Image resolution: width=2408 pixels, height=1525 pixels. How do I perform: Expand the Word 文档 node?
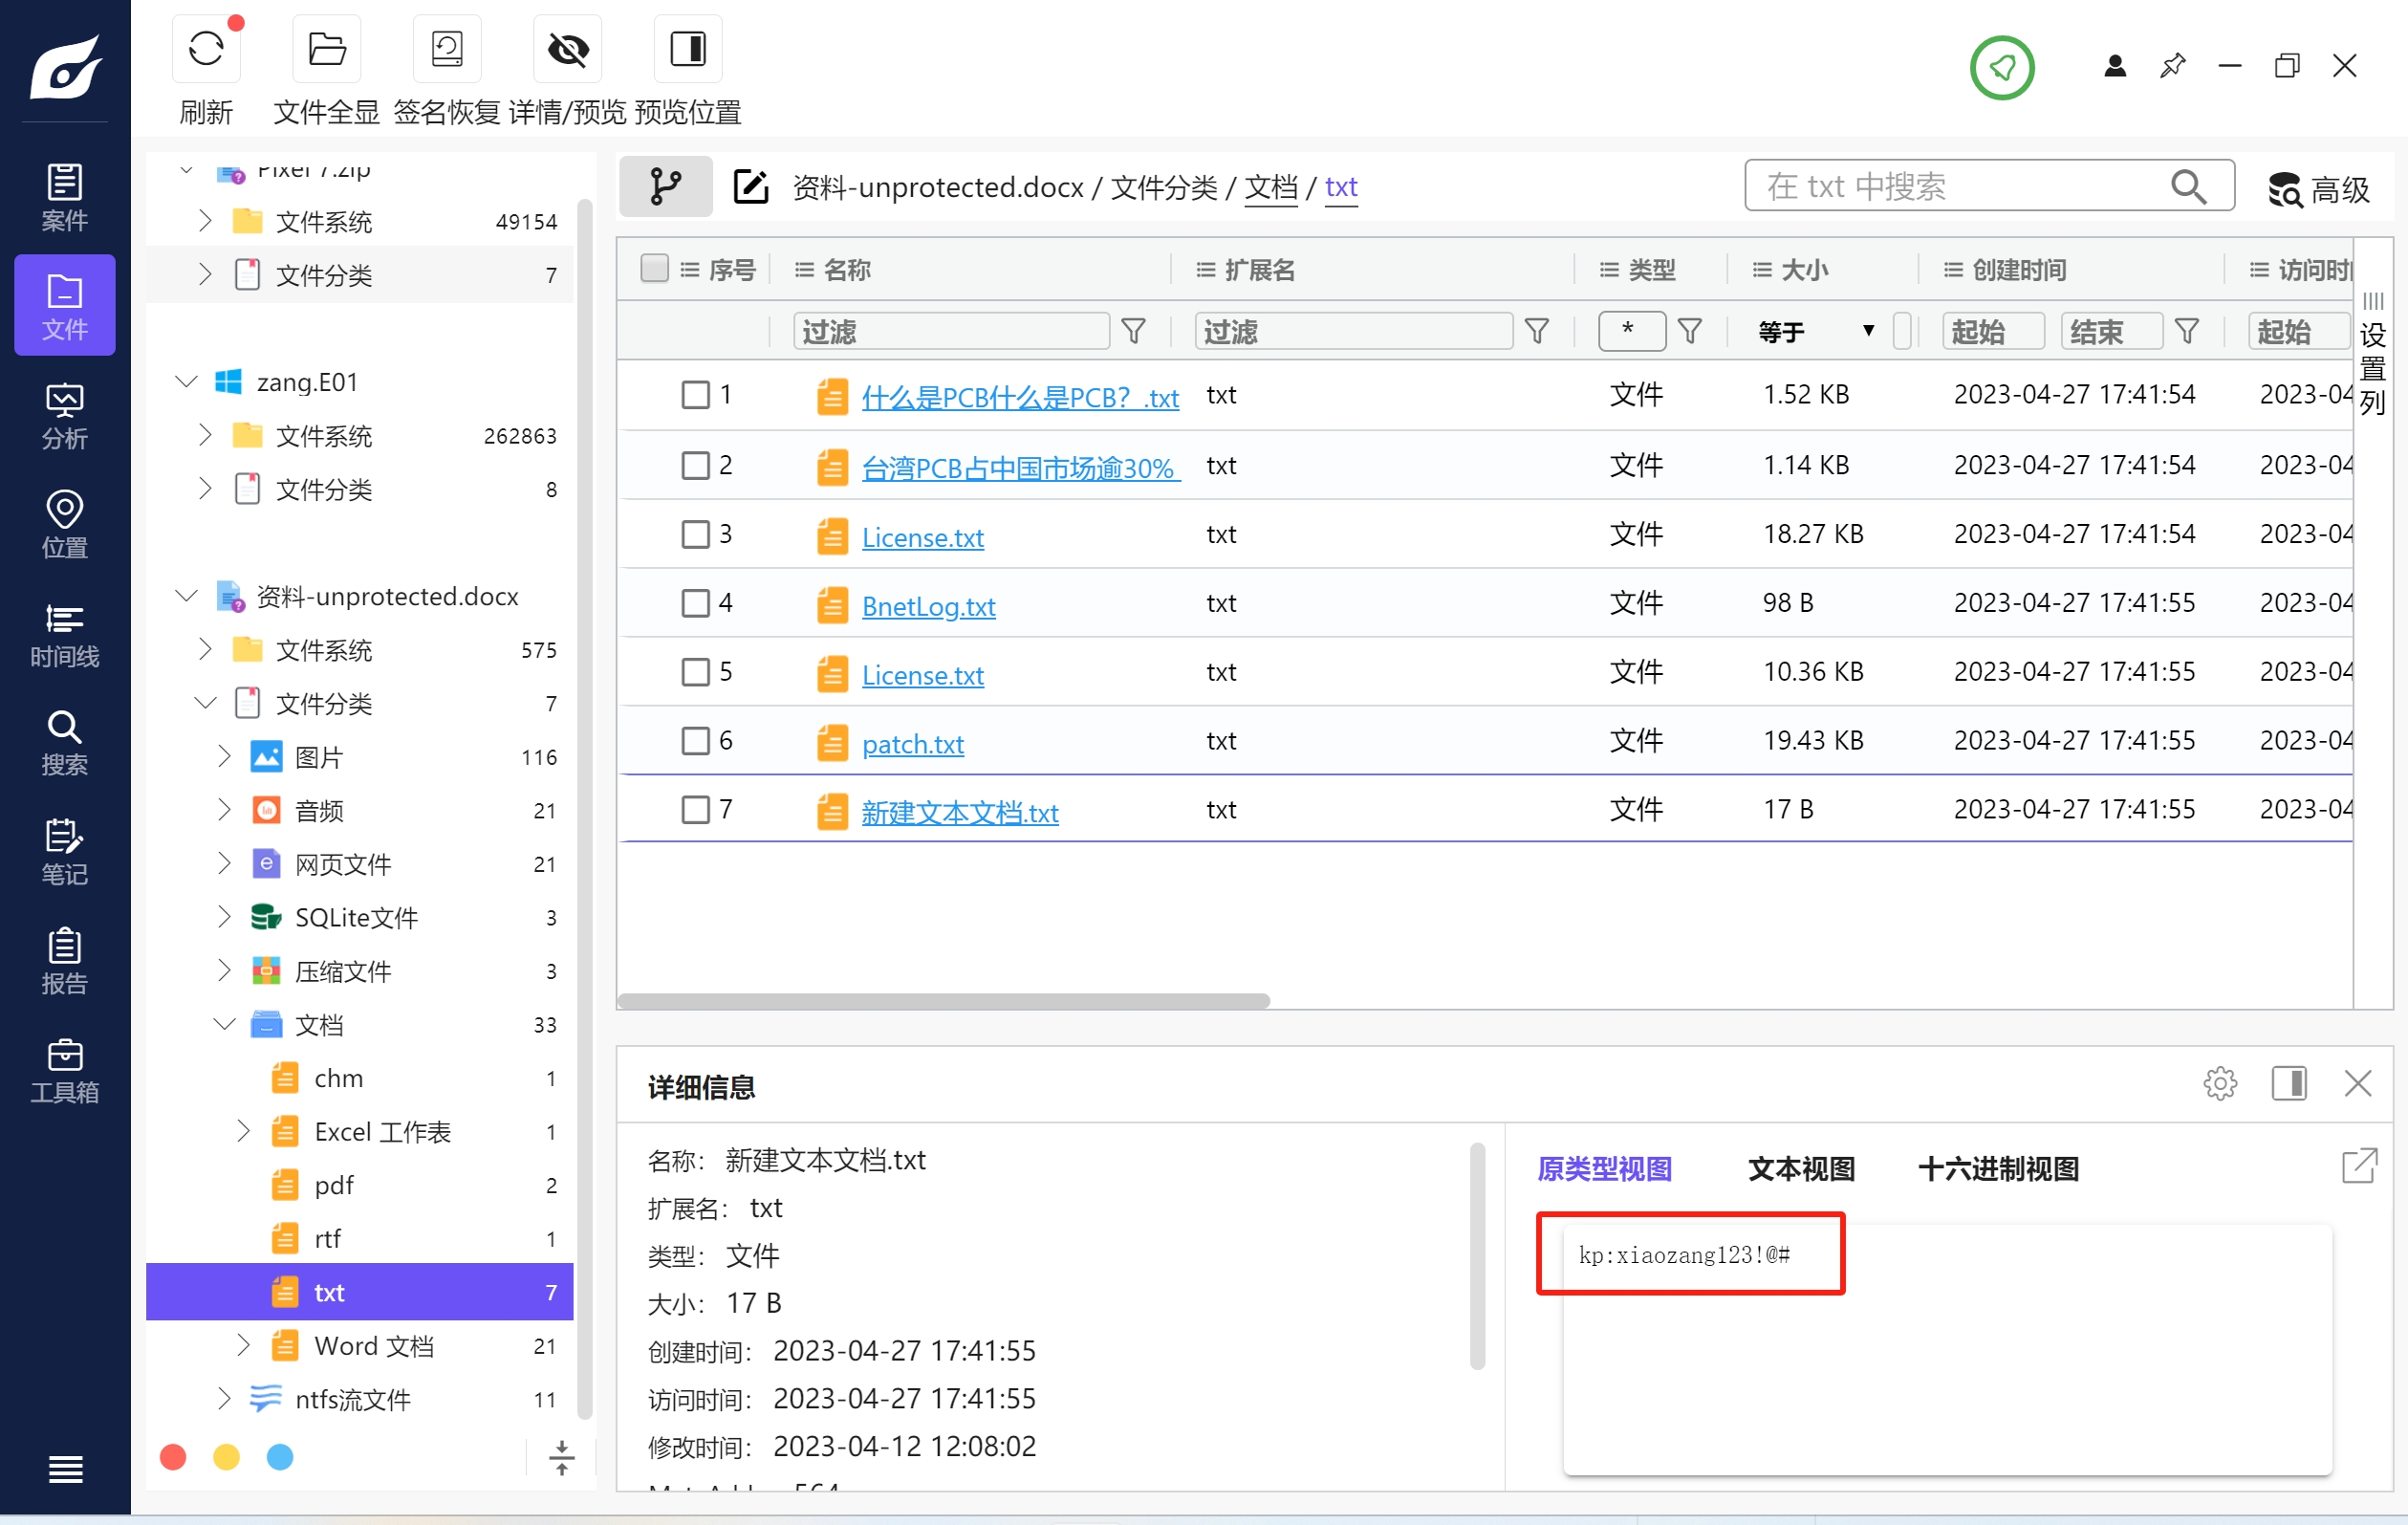coord(243,1345)
